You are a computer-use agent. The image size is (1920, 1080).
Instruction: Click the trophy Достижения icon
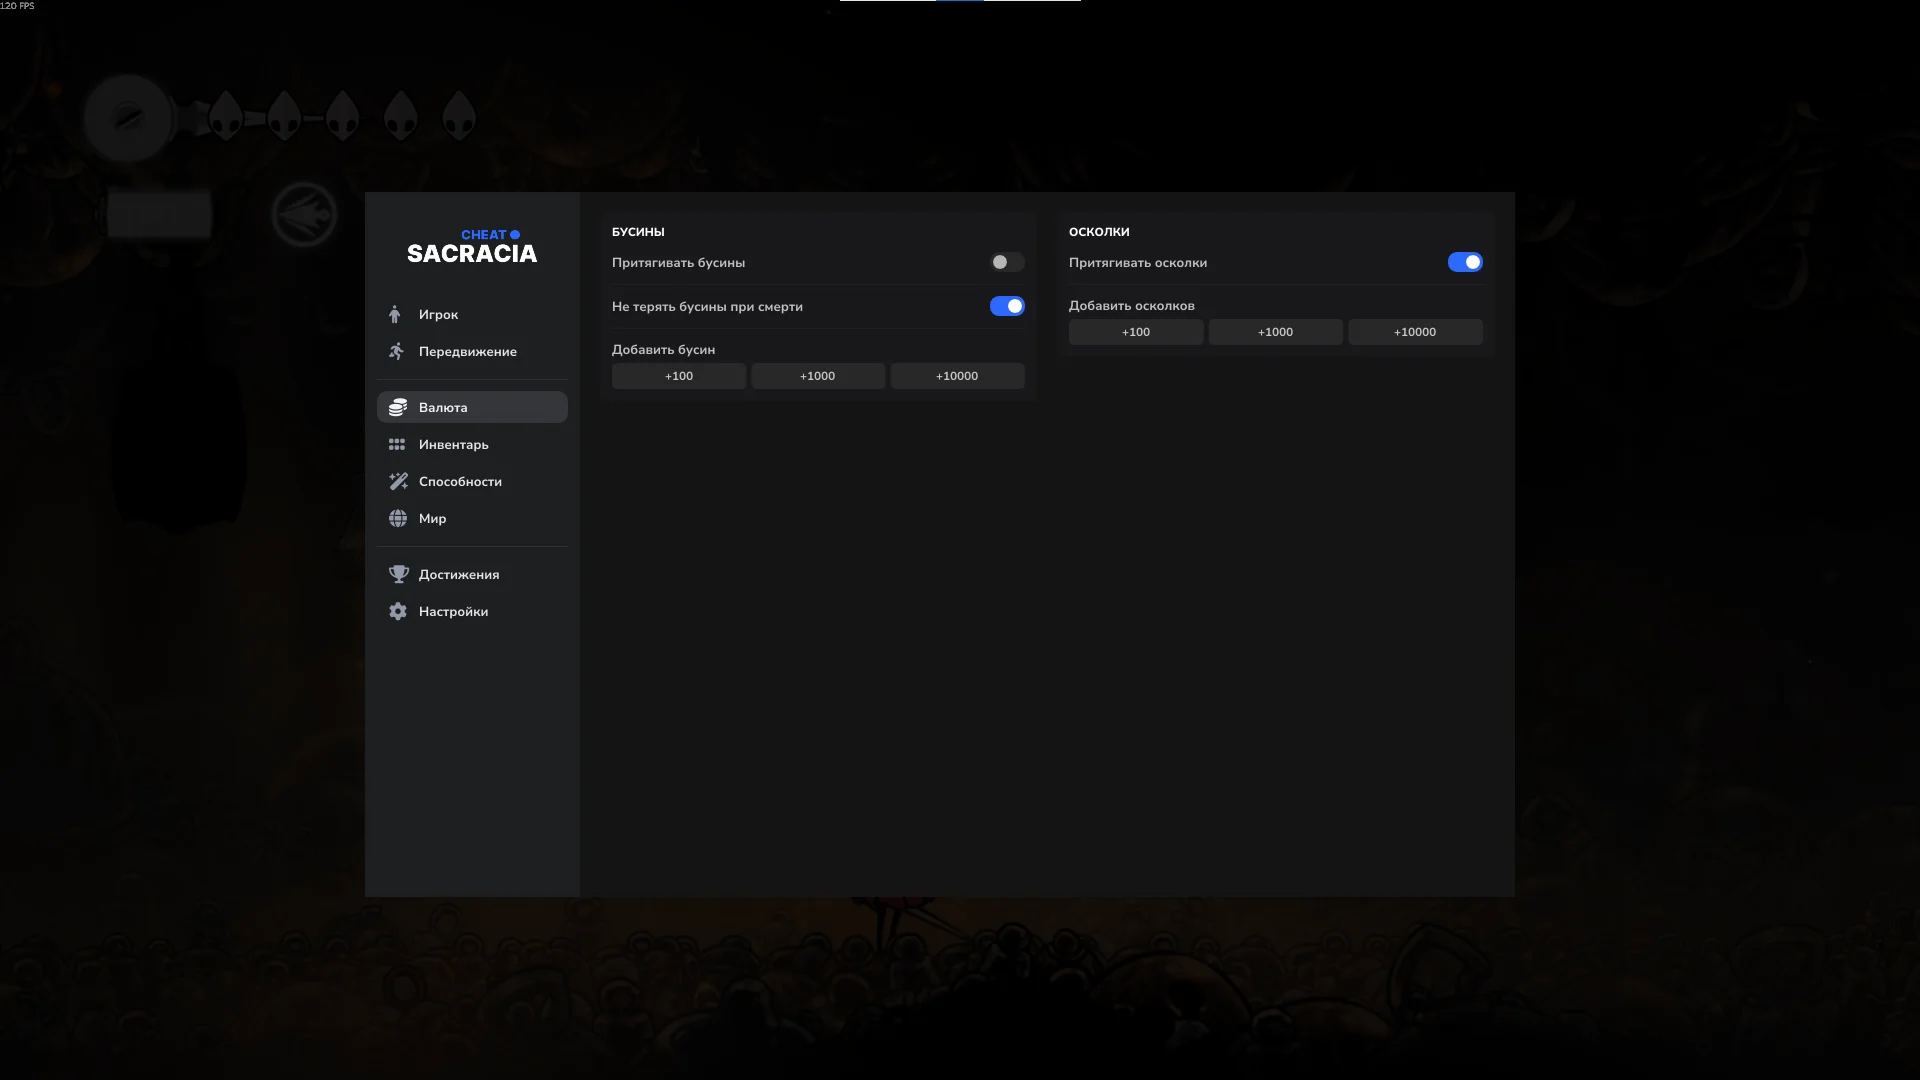(398, 575)
